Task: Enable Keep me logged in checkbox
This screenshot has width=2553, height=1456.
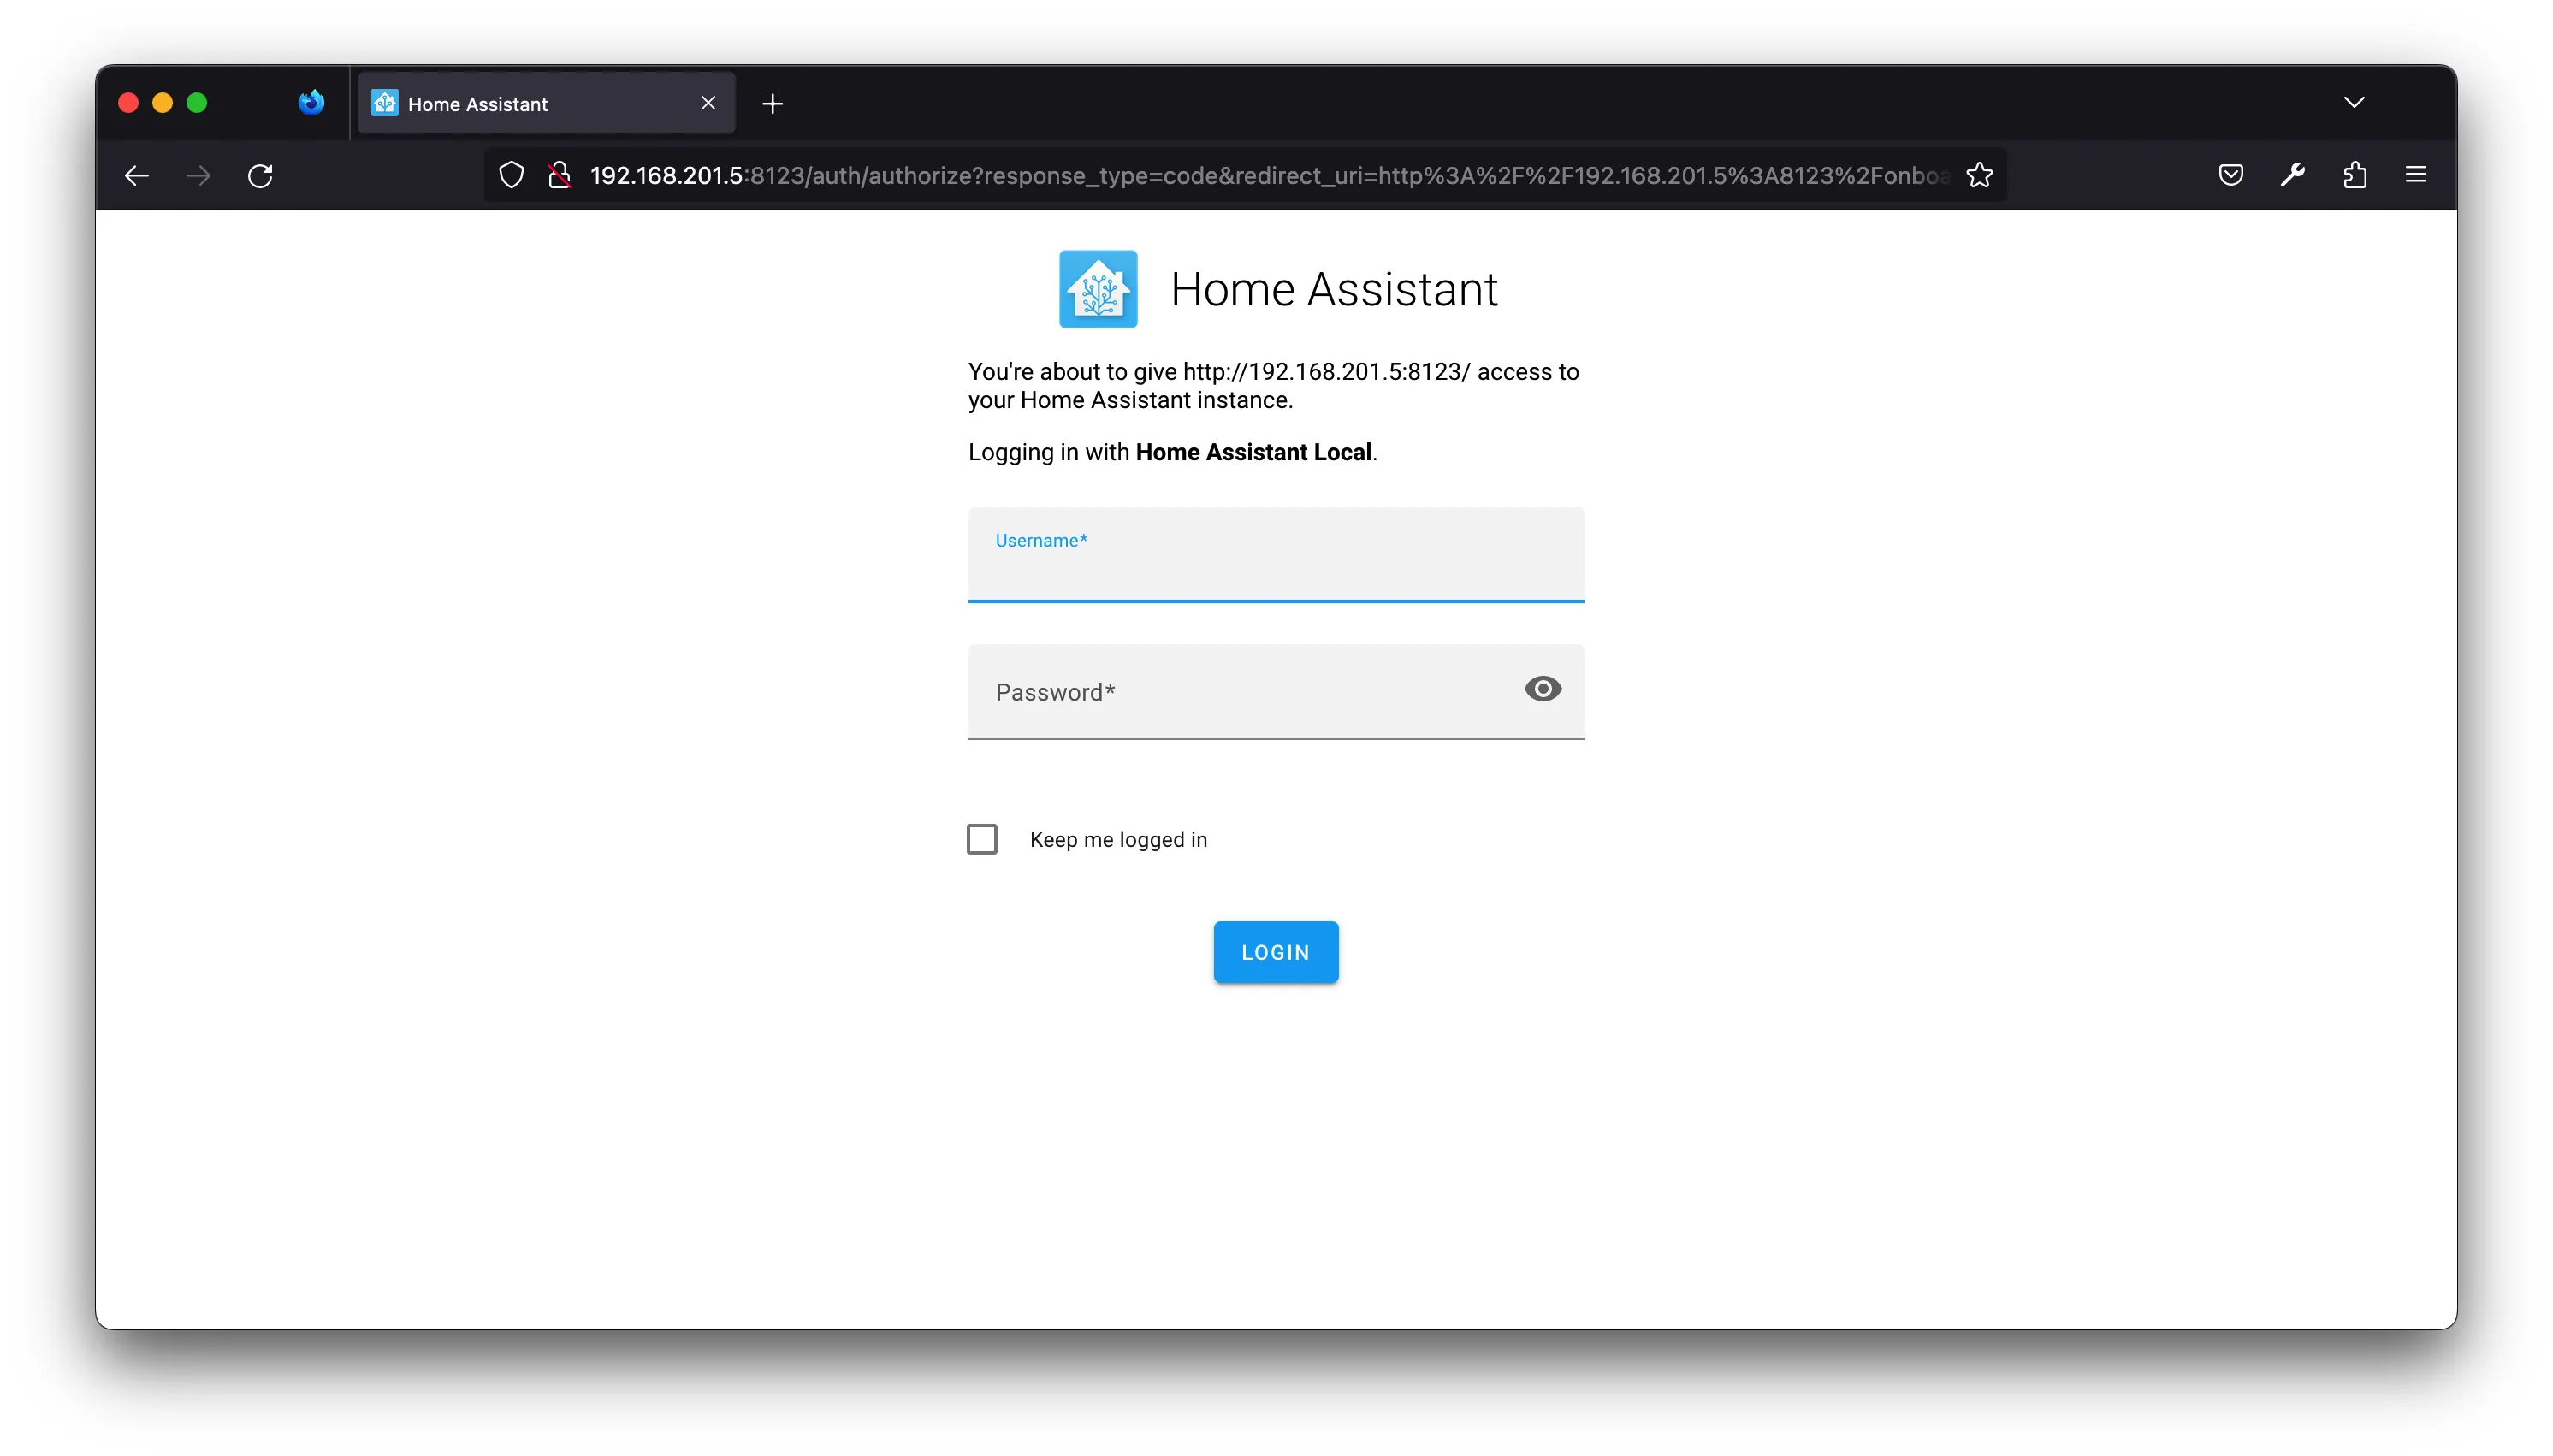Action: [x=982, y=839]
